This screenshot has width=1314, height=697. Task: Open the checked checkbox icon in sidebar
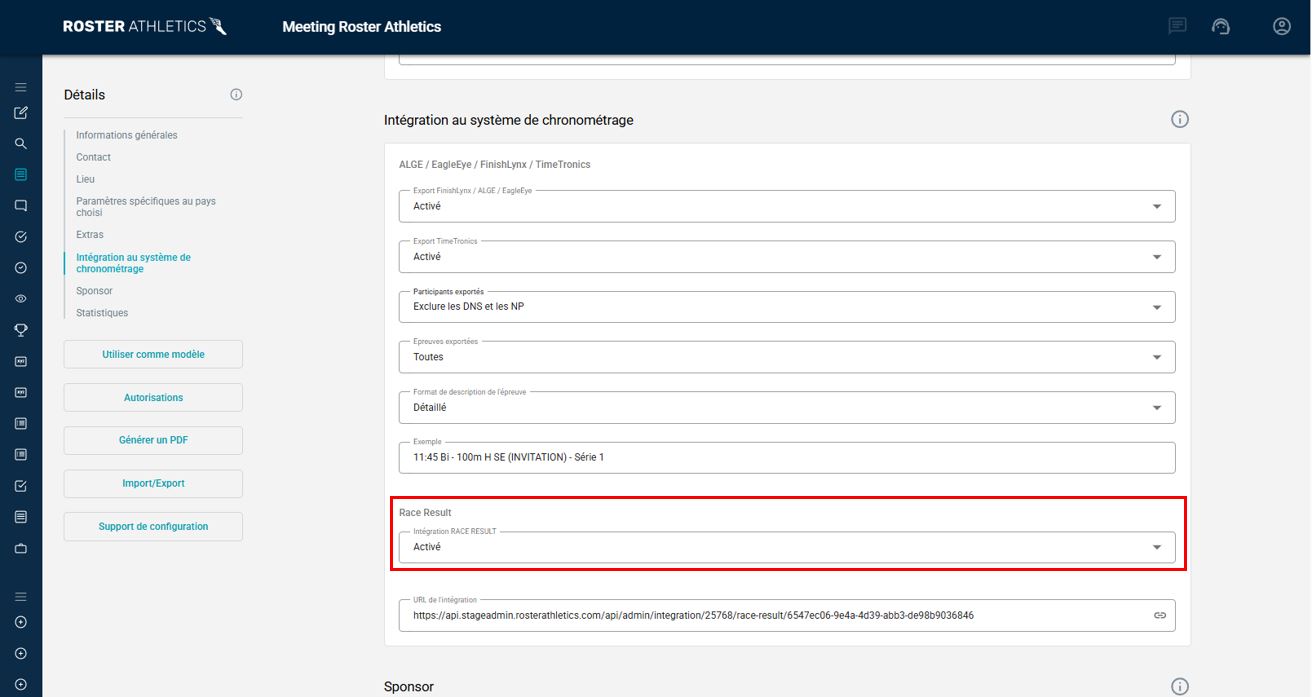click(x=21, y=486)
